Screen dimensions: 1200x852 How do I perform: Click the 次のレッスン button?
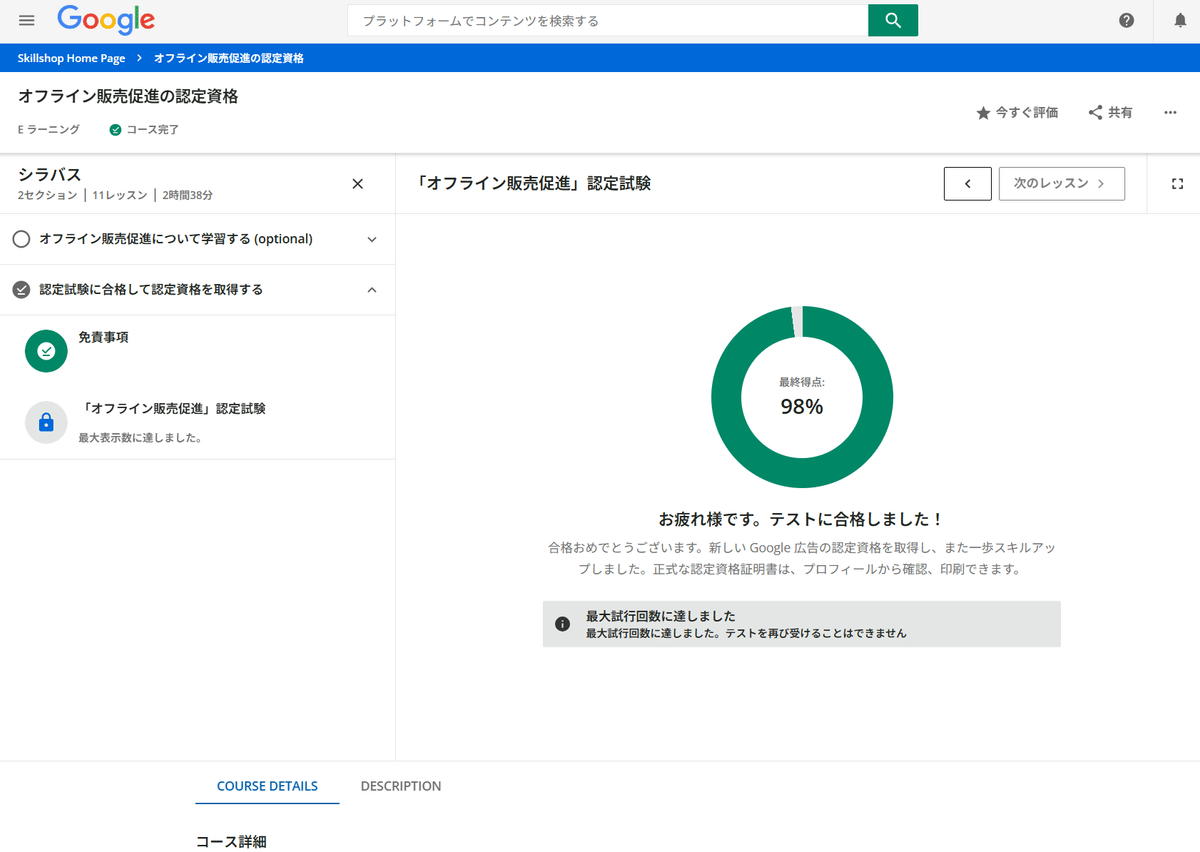pyautogui.click(x=1061, y=183)
